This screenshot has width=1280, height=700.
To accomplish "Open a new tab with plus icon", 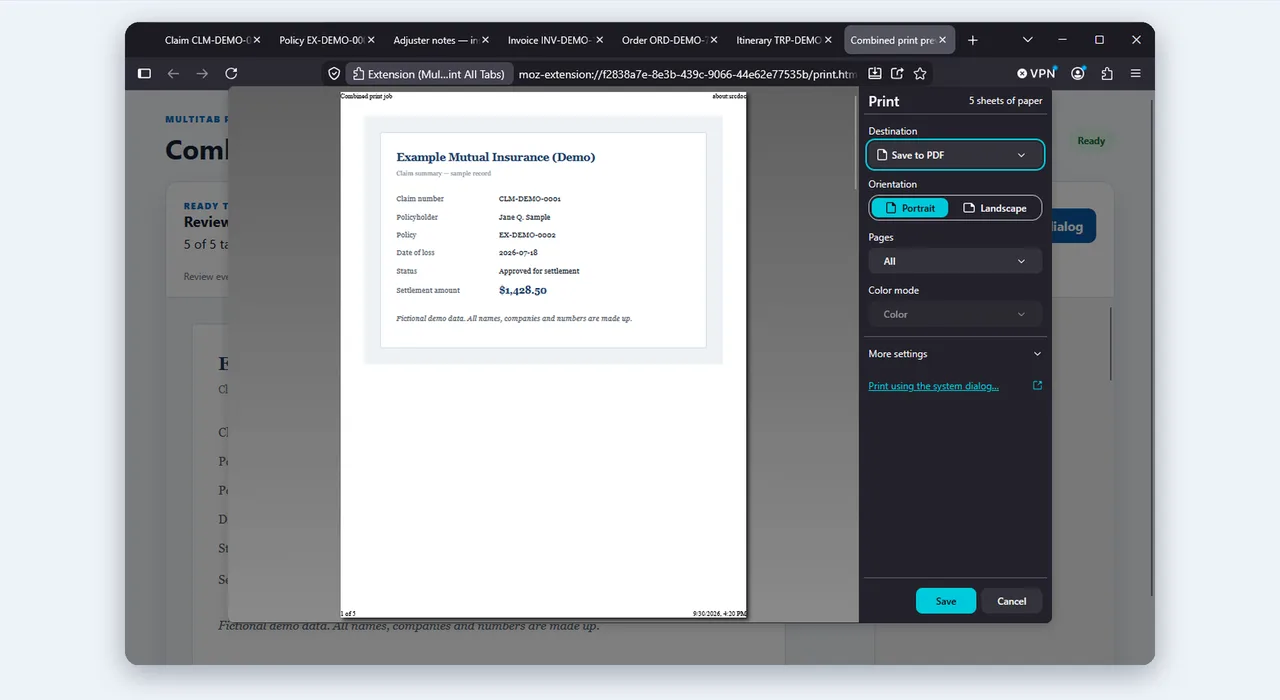I will click(x=973, y=40).
